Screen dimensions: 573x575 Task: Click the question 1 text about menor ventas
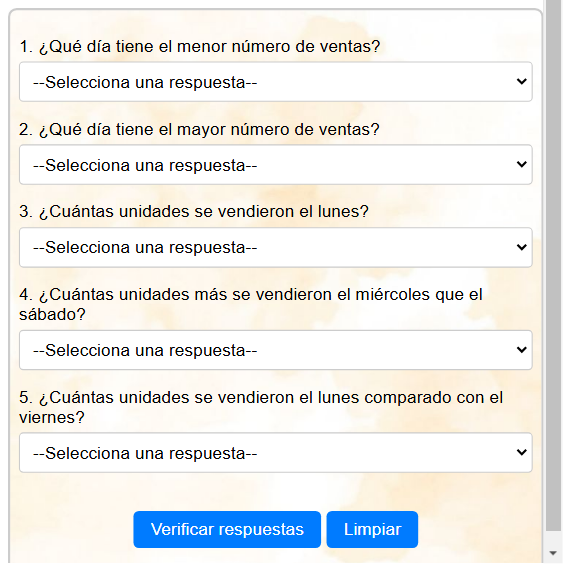[x=200, y=47]
